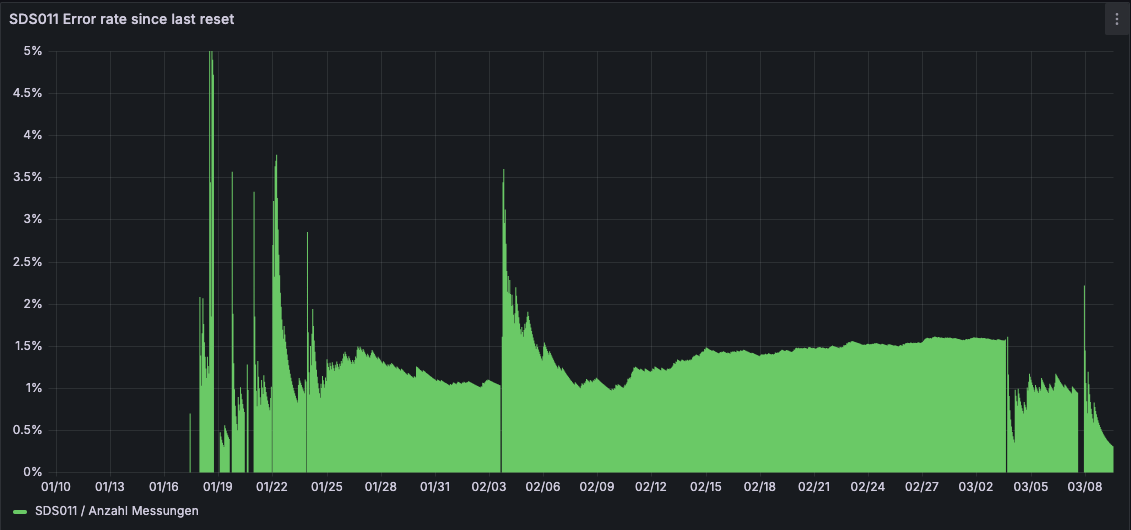This screenshot has height=530, width=1131.
Task: Click the 03/05 date label
Action: tap(1031, 487)
